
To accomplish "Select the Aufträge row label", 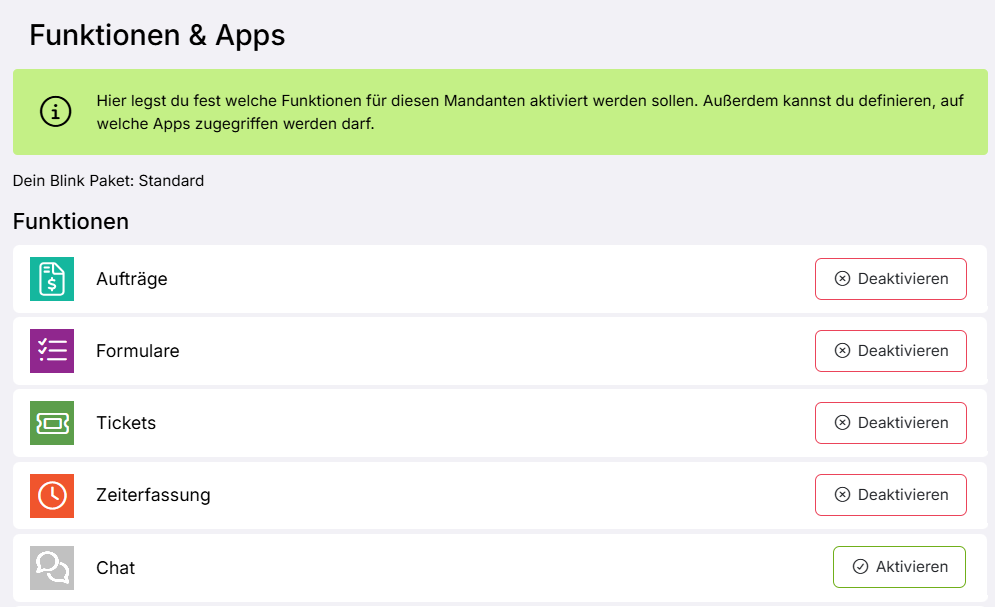I will [132, 279].
